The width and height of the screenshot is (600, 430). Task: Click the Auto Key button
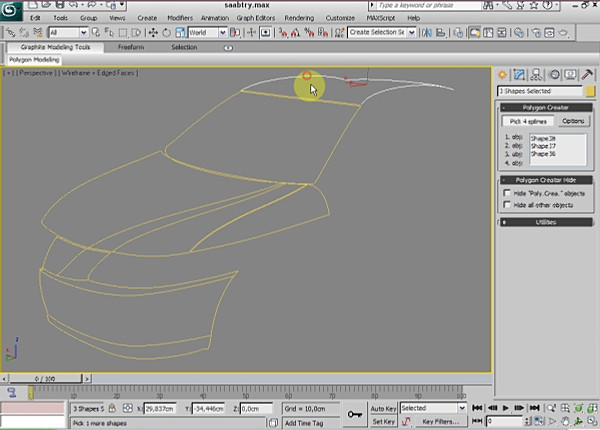pos(383,409)
